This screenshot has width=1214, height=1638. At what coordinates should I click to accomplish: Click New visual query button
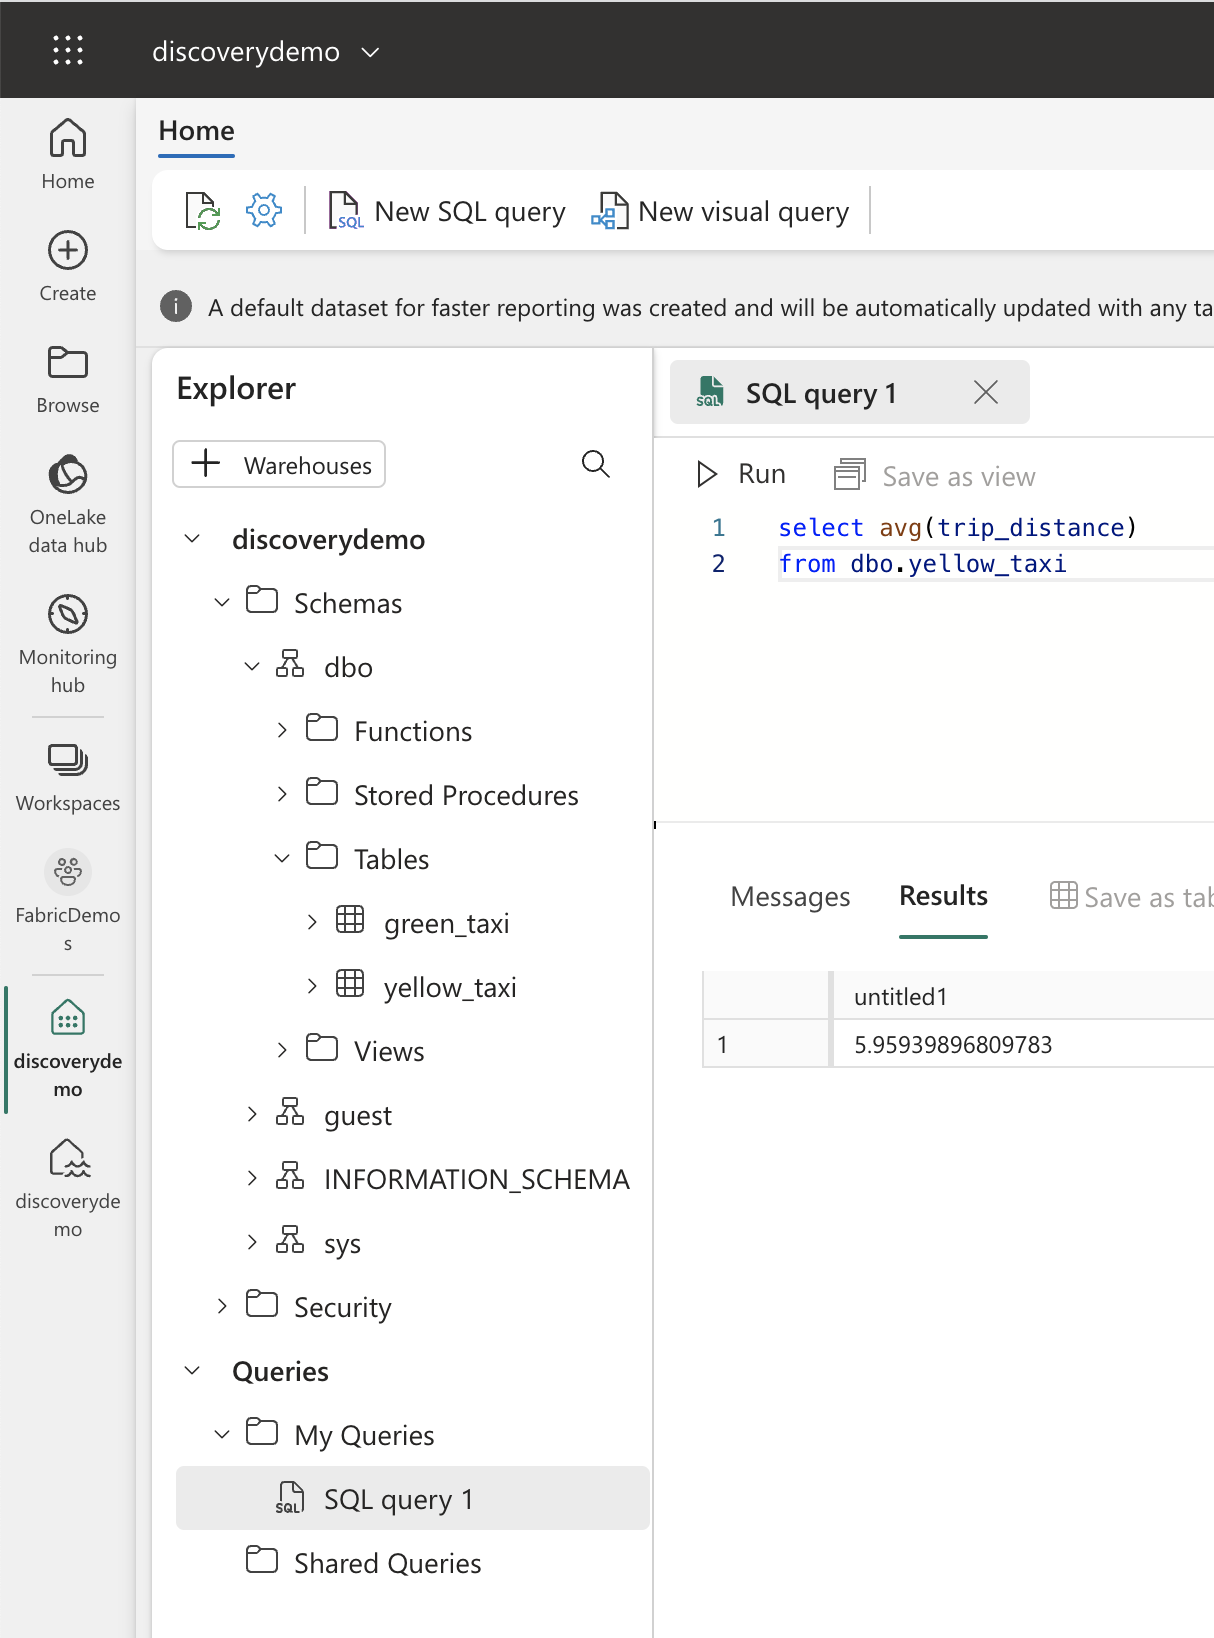click(720, 211)
